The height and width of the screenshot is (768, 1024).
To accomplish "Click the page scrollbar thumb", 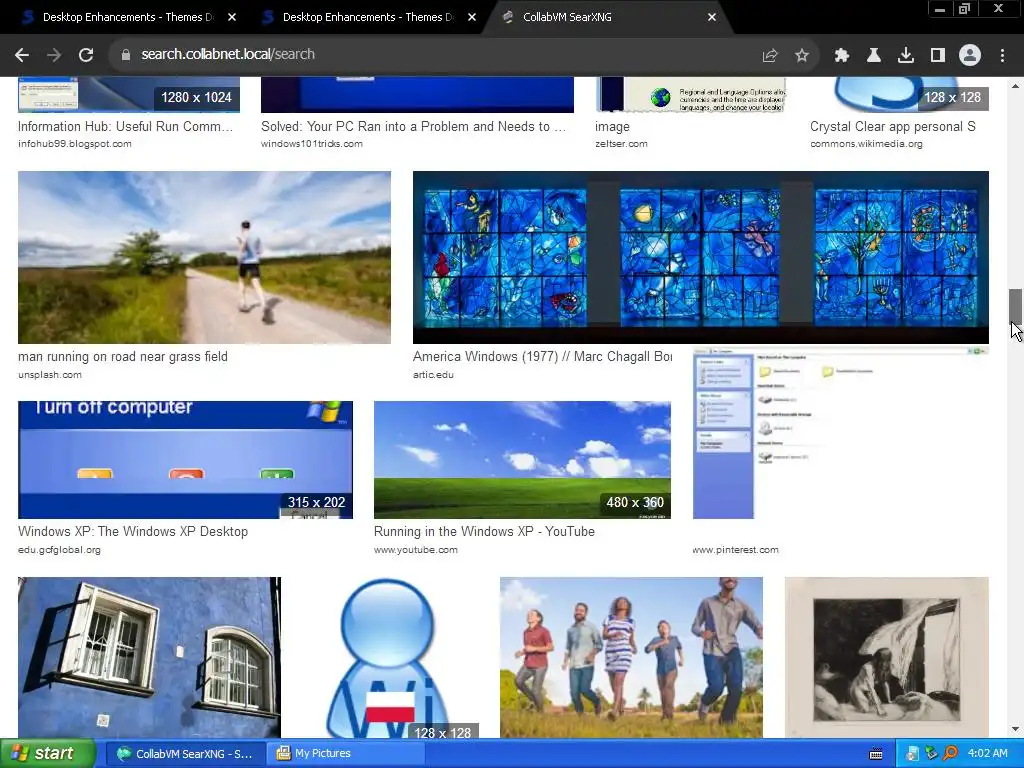I will click(1015, 305).
